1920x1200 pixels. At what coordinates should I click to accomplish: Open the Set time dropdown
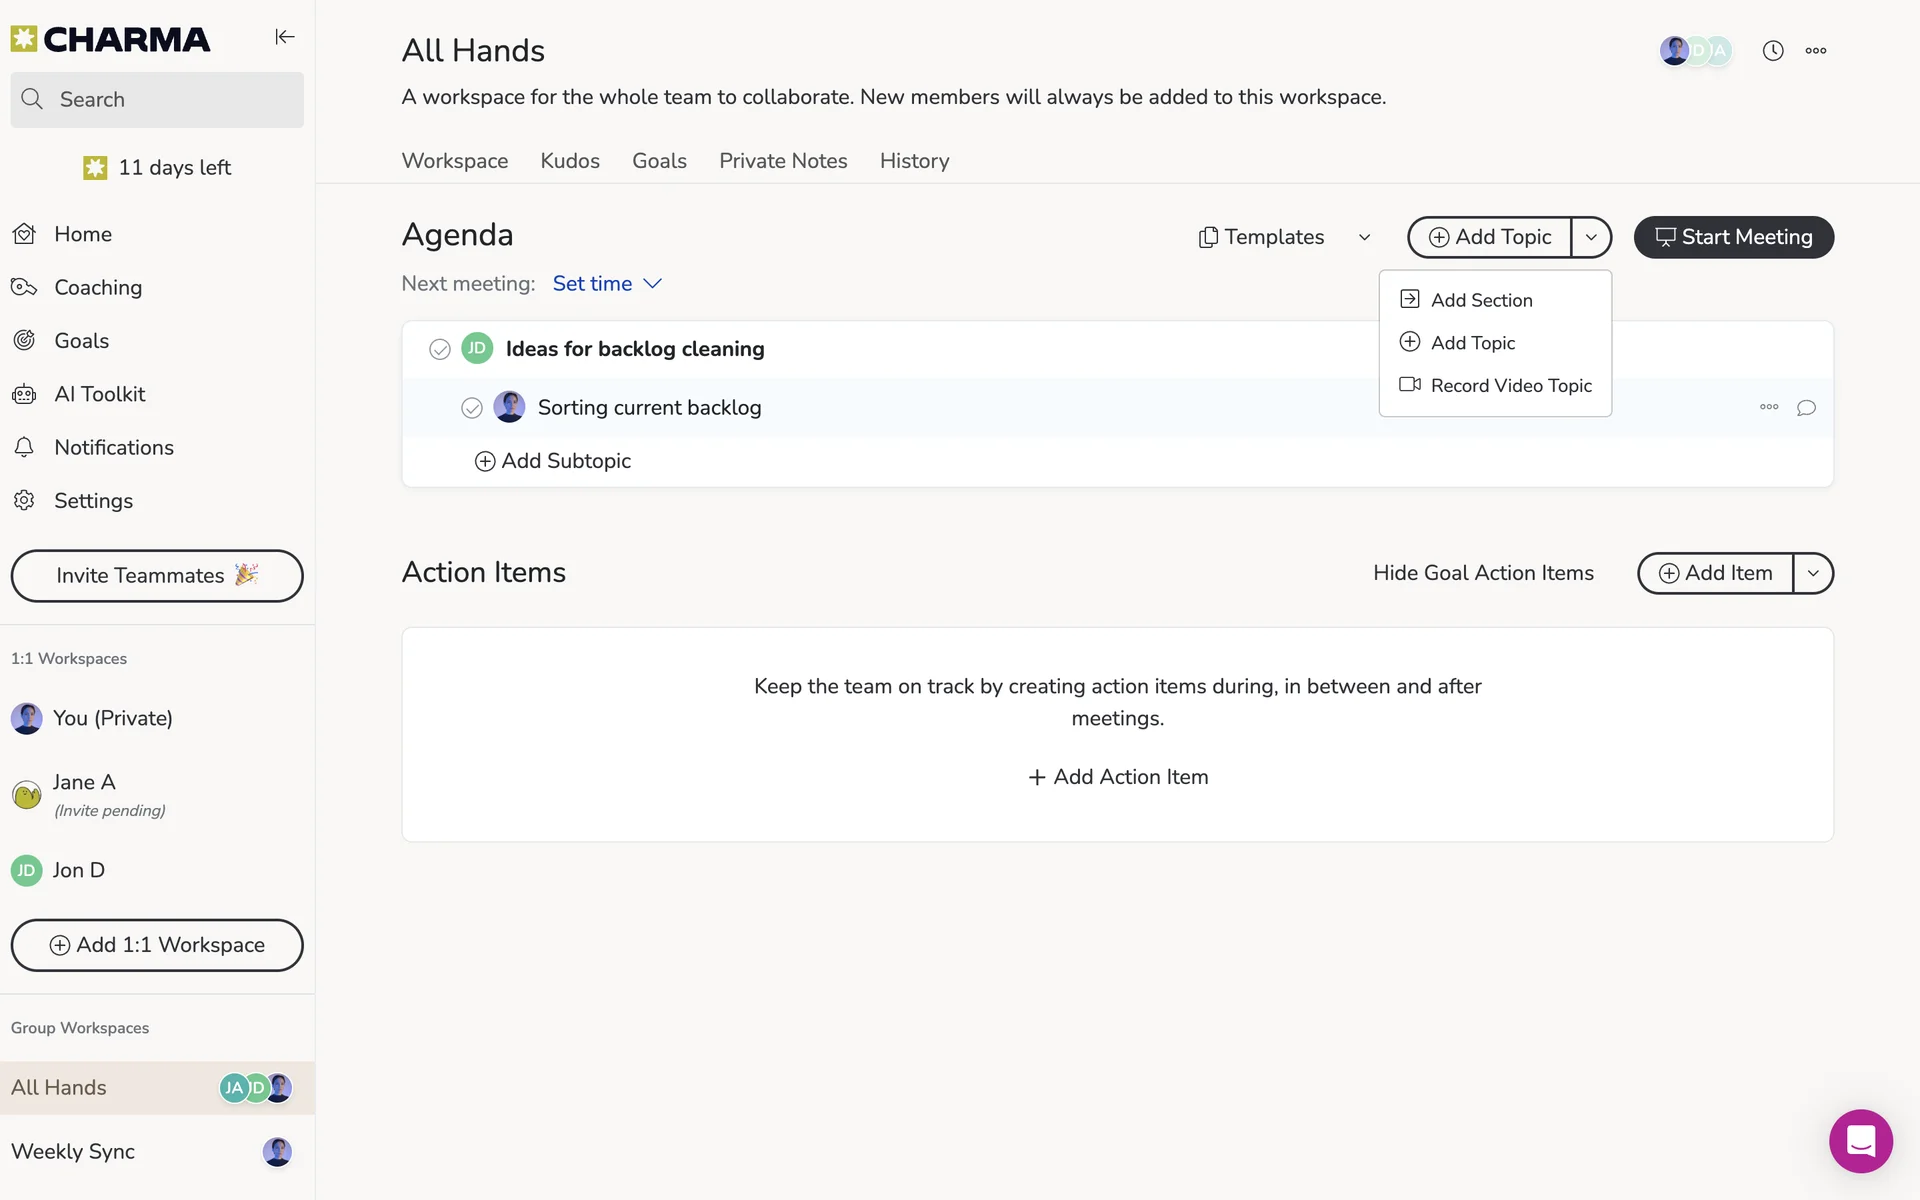point(606,284)
